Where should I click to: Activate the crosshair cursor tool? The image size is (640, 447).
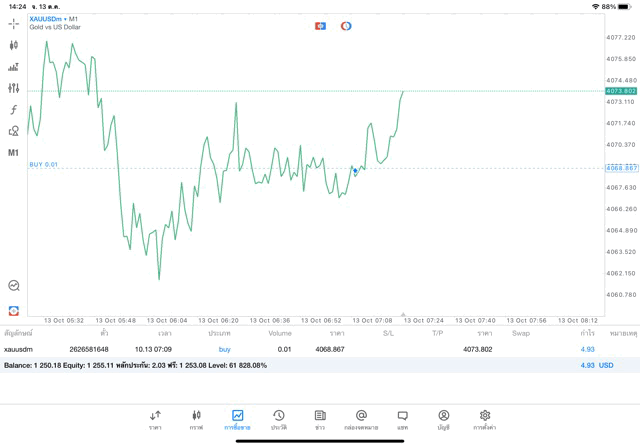click(x=14, y=23)
